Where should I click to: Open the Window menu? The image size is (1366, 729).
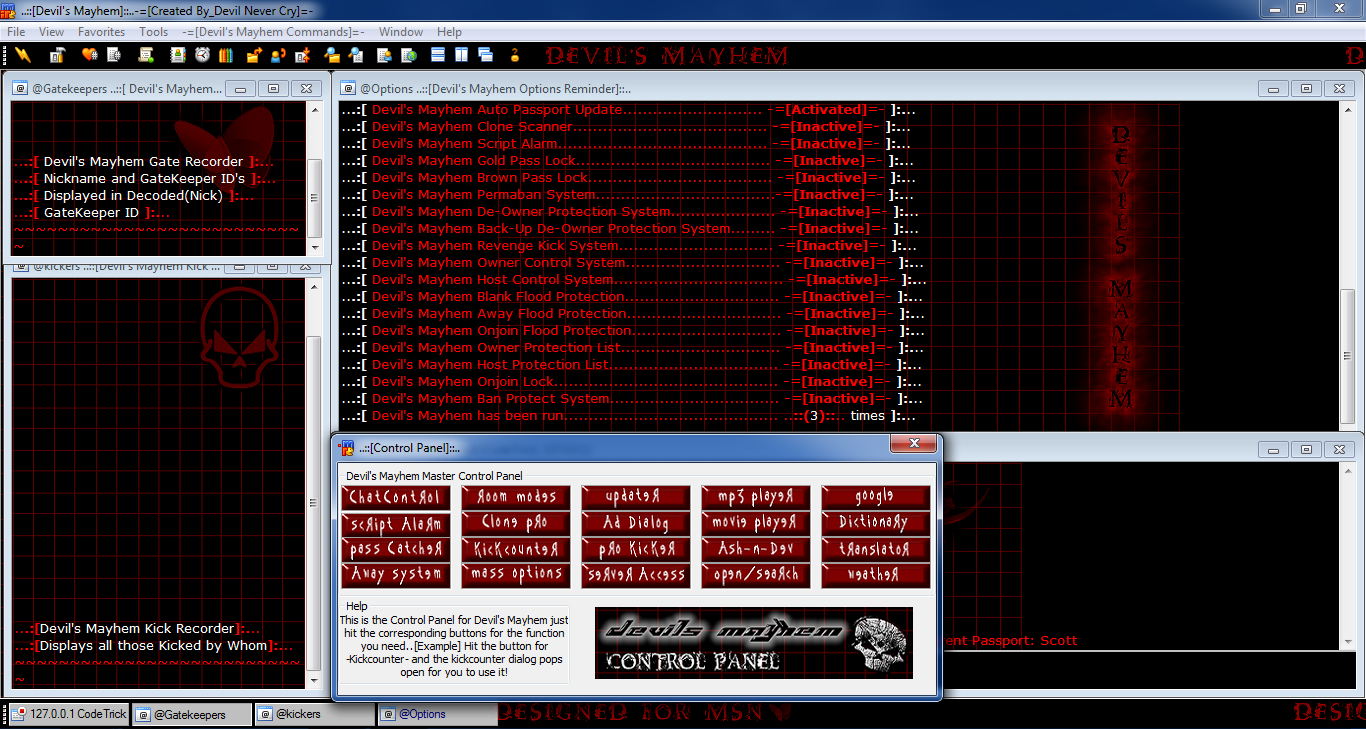coord(401,32)
